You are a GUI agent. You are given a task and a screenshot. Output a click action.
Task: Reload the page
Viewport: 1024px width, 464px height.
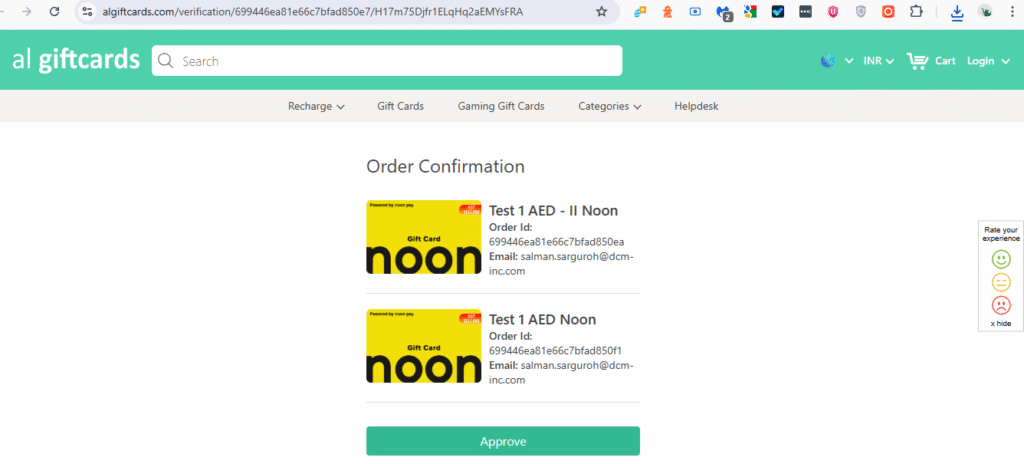tap(54, 12)
